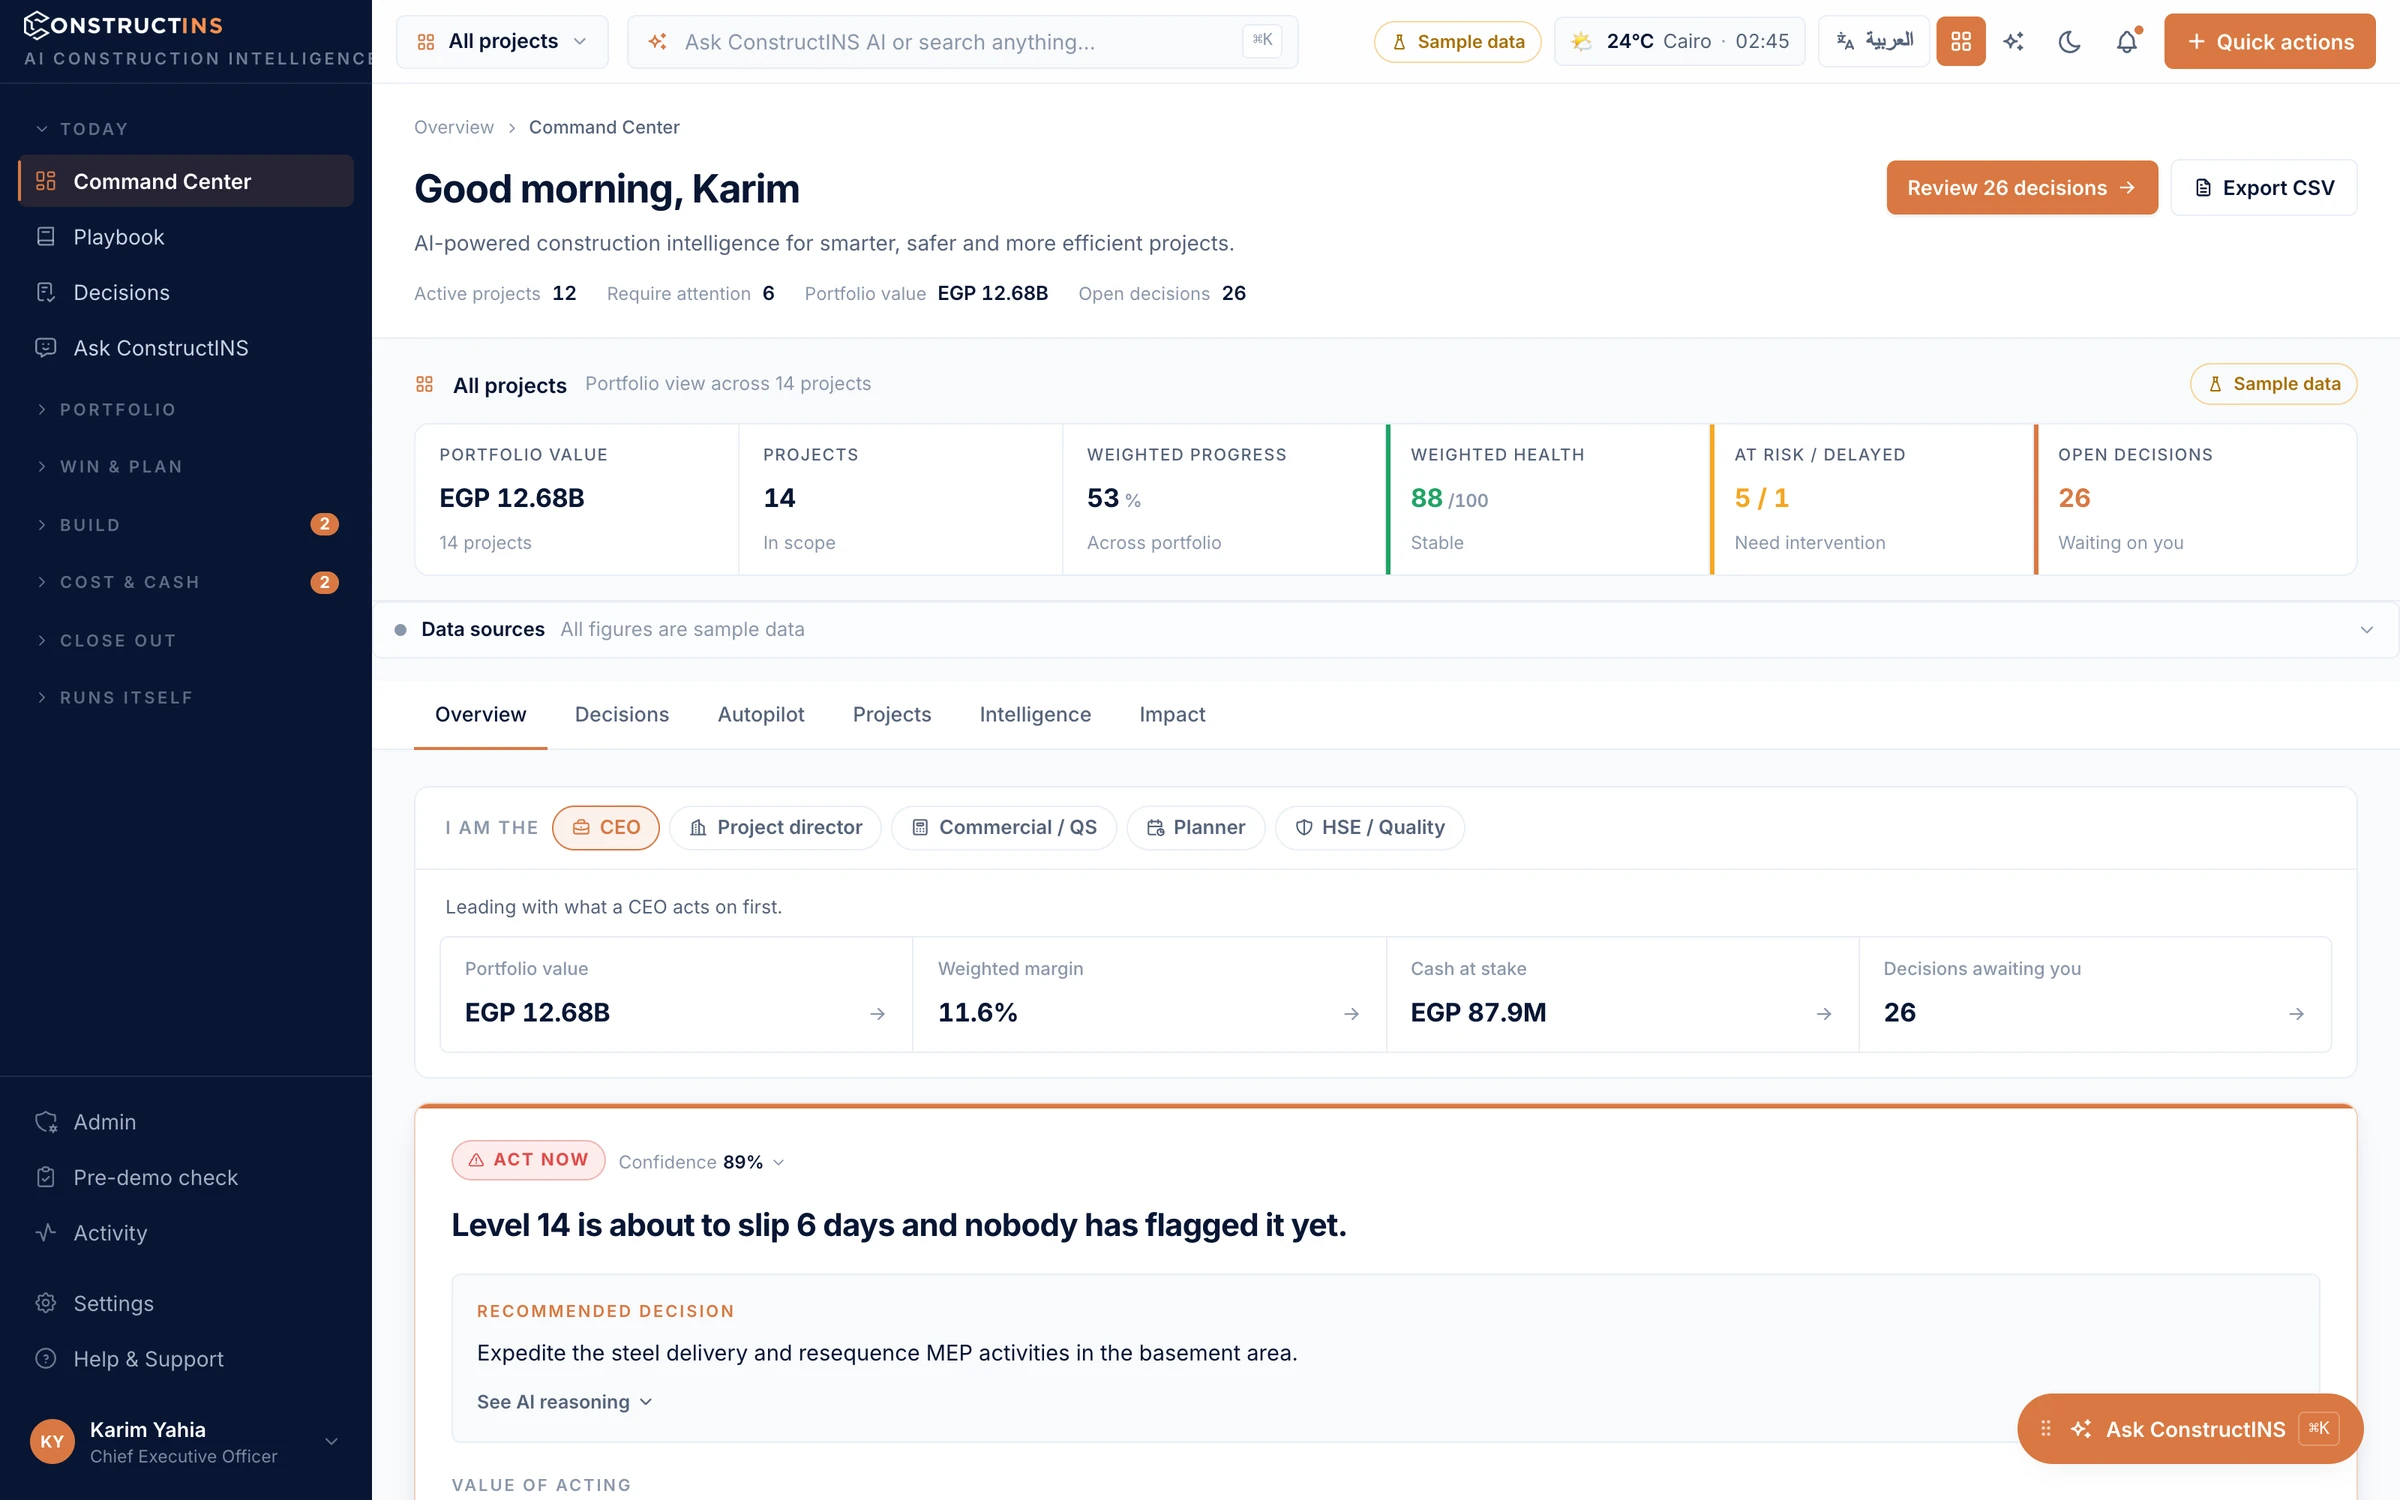The image size is (2400, 1500).
Task: Expand the RUNS ITSELF section
Action: (115, 697)
